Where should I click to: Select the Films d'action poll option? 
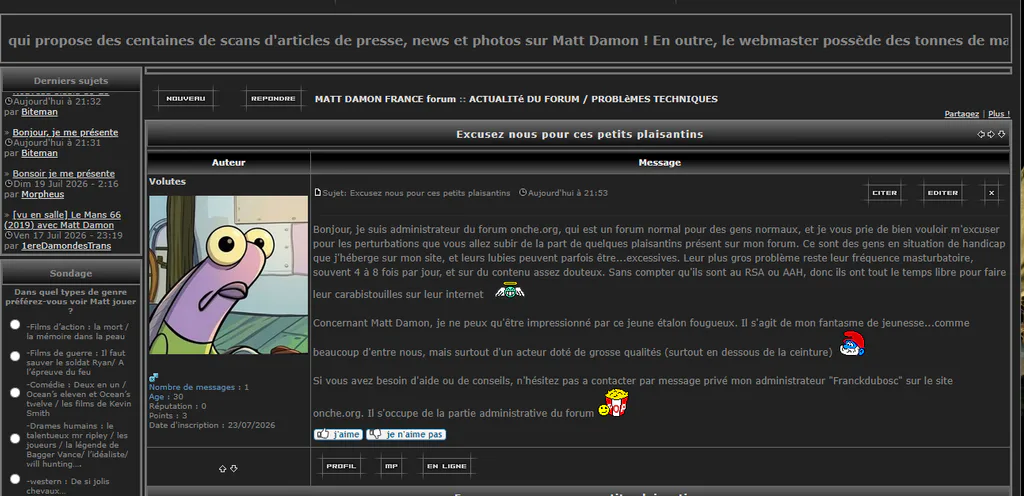pos(15,324)
